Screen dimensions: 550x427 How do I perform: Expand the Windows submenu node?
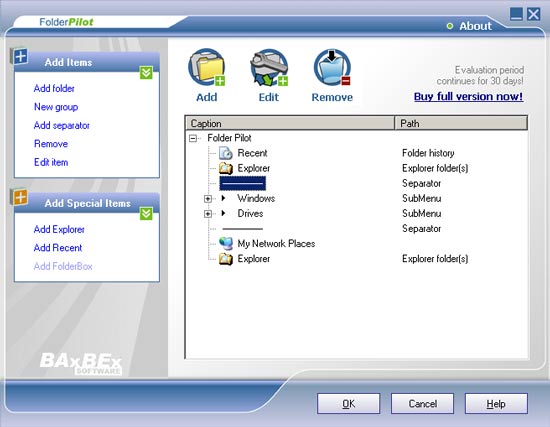[208, 199]
